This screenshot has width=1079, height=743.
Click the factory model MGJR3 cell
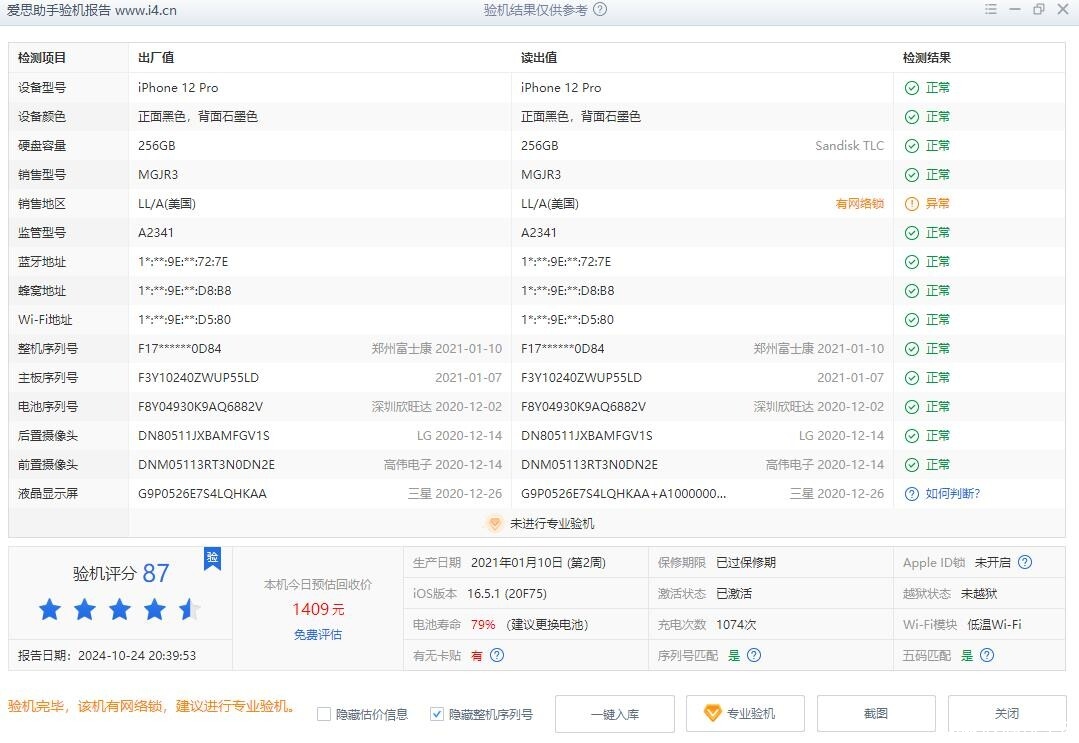[158, 175]
